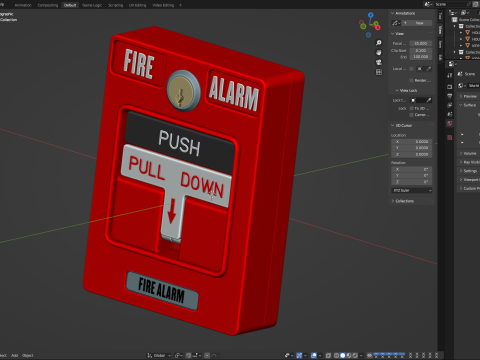Open the Animation workspace tab

tap(23, 5)
